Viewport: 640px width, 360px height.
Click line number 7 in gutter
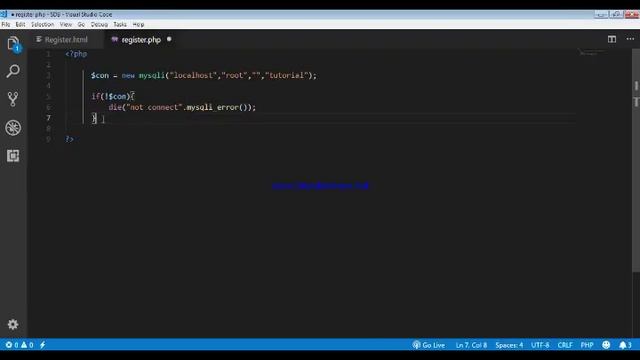[x=49, y=118]
